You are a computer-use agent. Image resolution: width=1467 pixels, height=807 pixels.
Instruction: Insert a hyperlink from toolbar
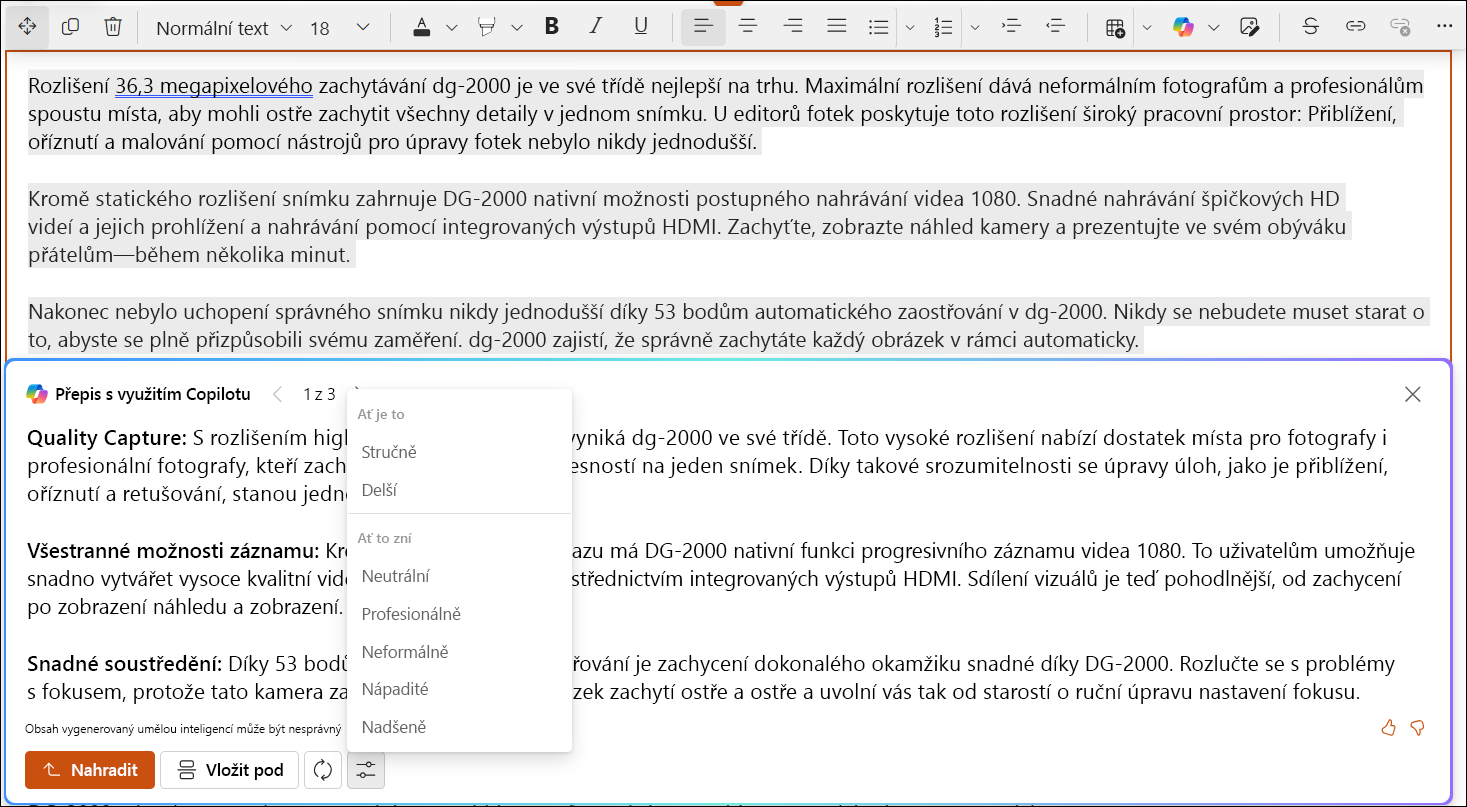(x=1355, y=27)
